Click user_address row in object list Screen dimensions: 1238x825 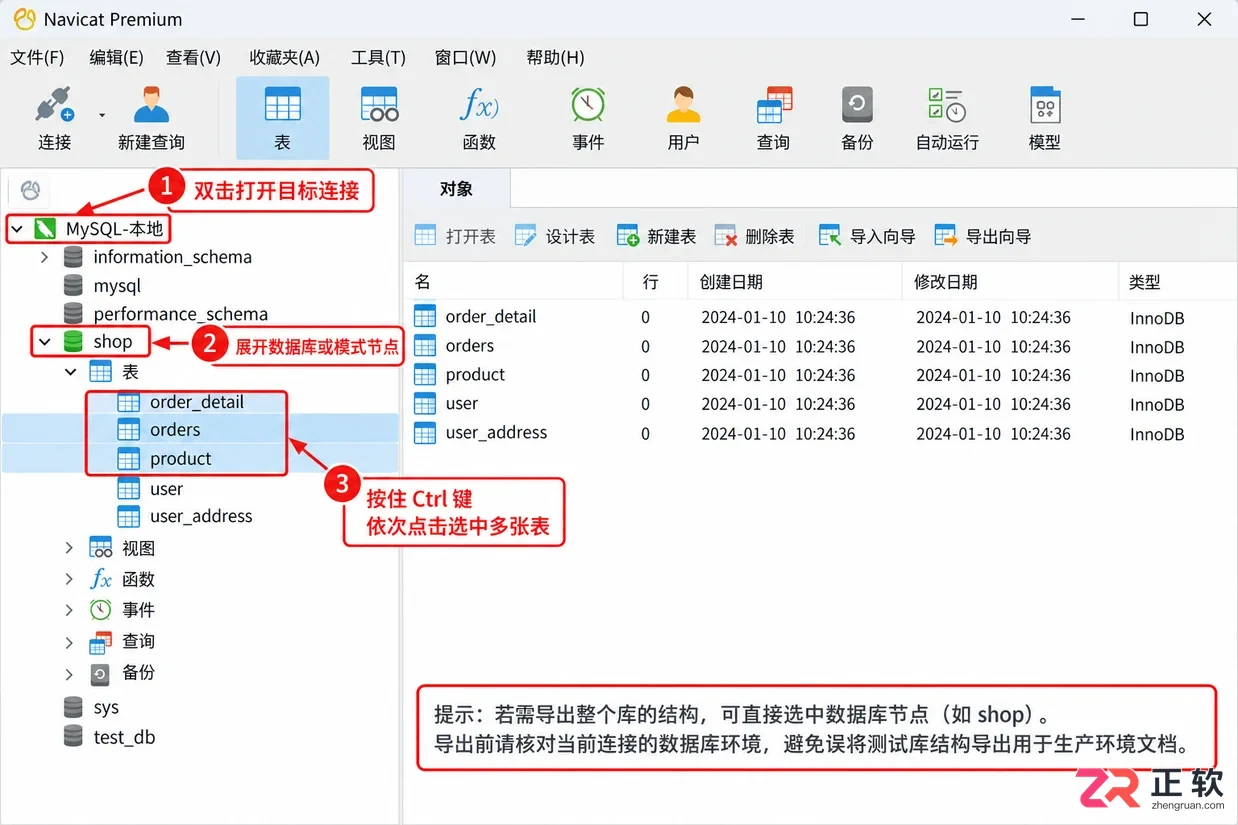click(819, 433)
